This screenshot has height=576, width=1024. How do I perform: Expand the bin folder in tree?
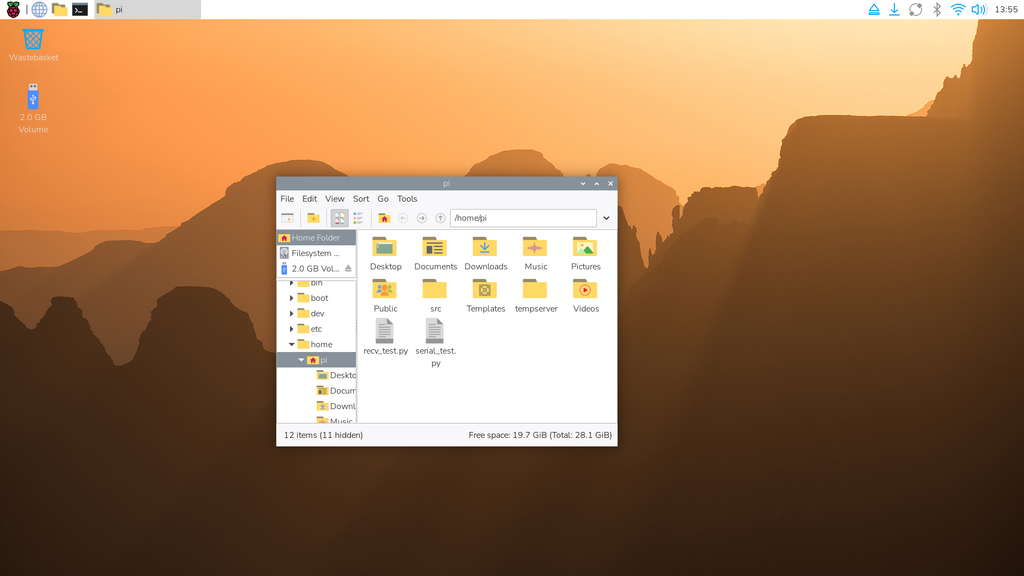point(291,283)
